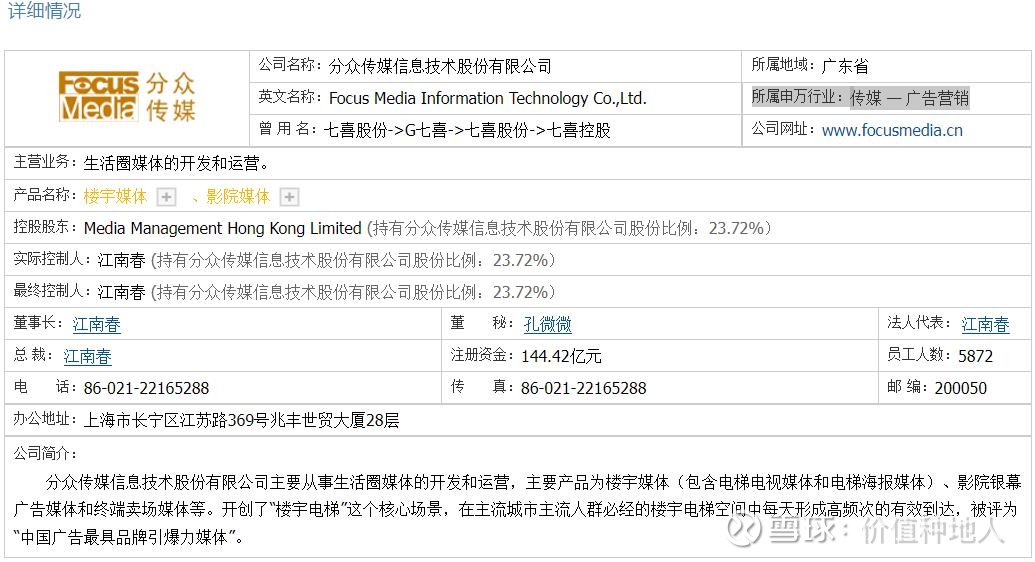Expand the plus icon beside 影院媒体
The width and height of the screenshot is (1035, 562).
pos(289,197)
